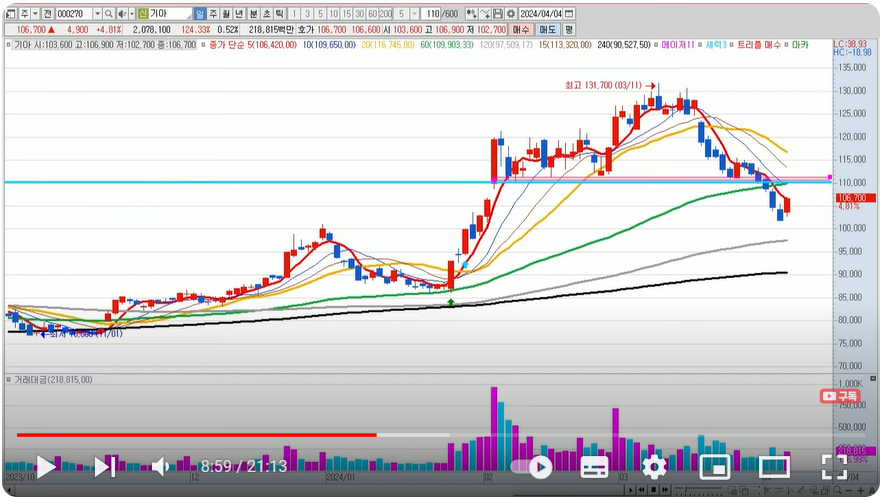Select the 60(109,903,33) moving average label

coord(447,44)
